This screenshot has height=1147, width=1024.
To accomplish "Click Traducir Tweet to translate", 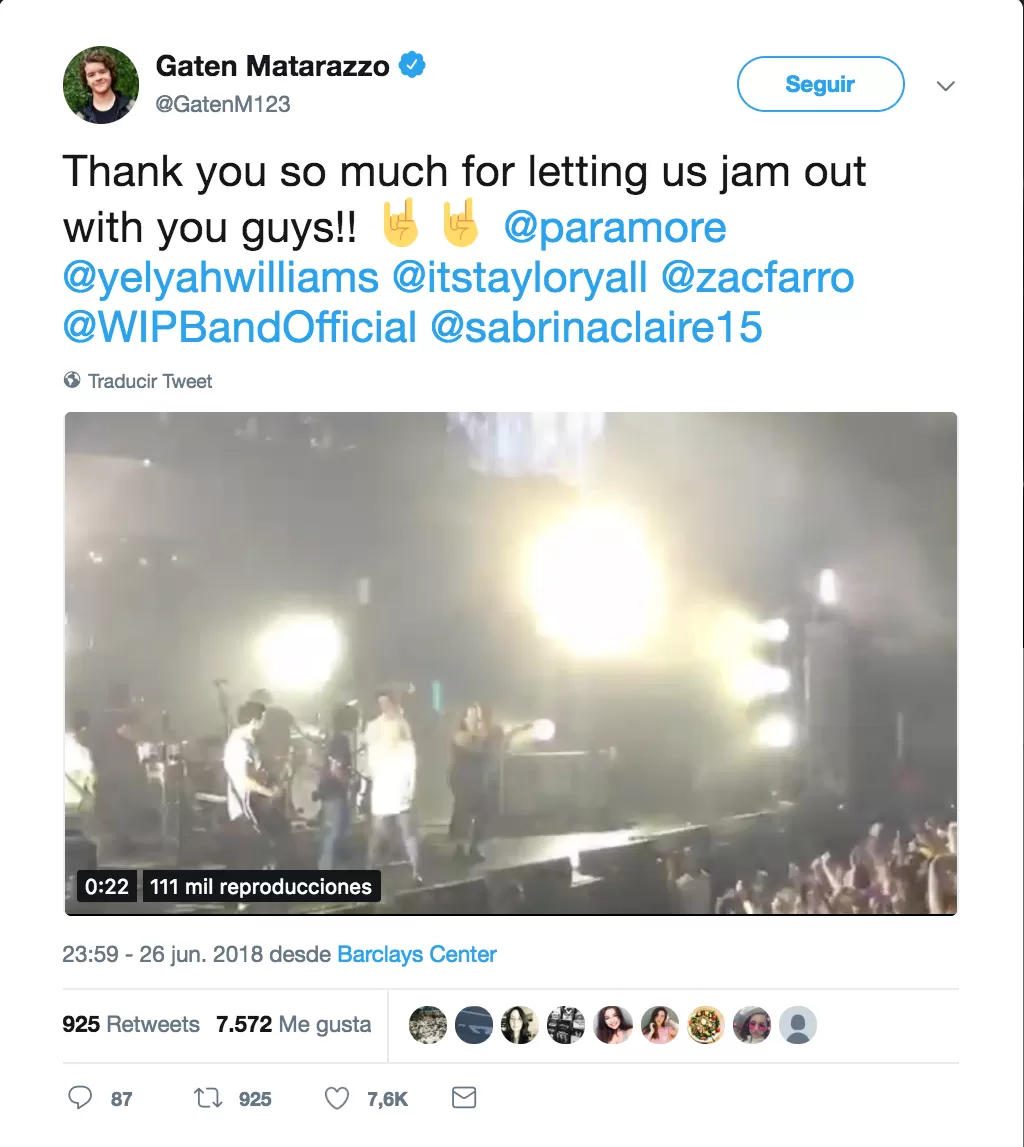I will click(x=150, y=381).
